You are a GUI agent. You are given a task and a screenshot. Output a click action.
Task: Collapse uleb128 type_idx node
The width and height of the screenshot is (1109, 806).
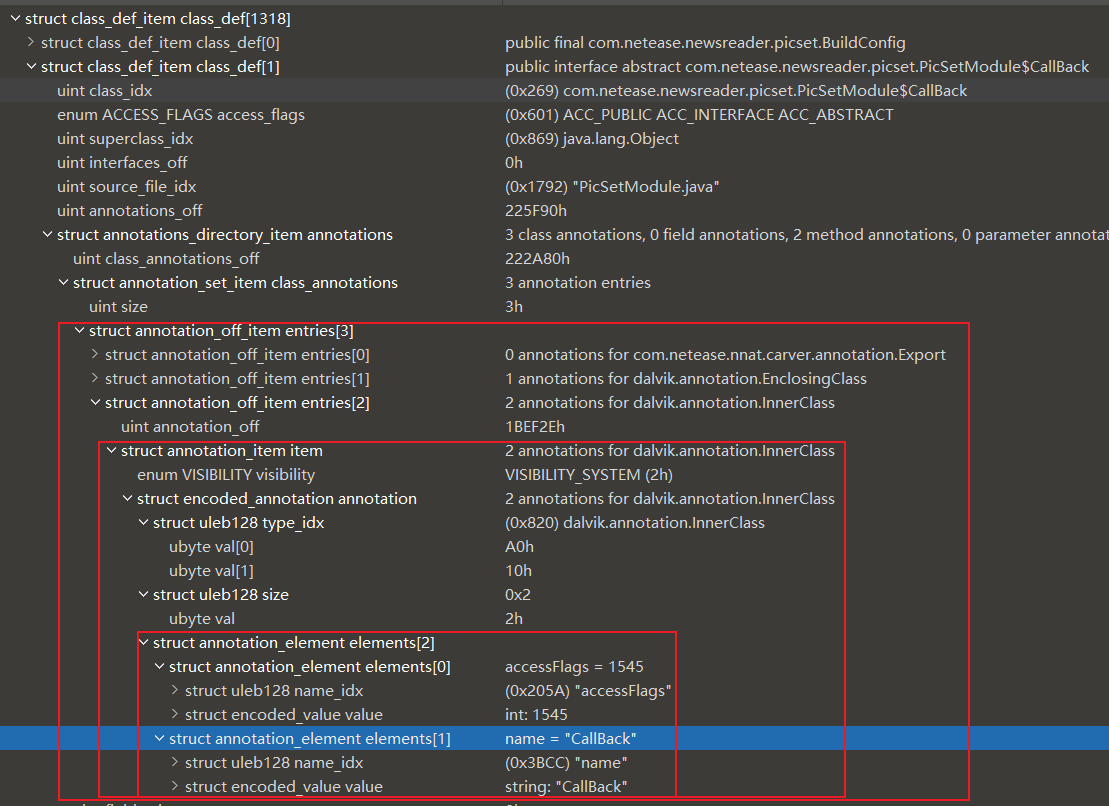coord(143,523)
